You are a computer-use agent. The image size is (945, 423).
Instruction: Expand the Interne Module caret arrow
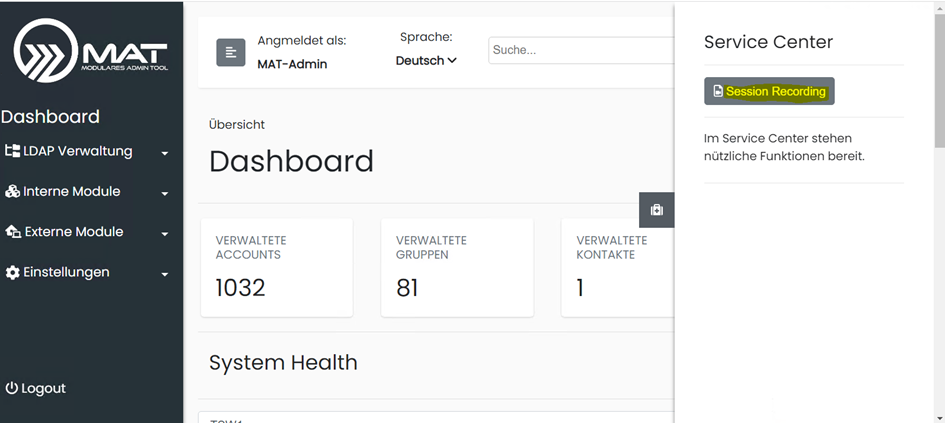[164, 194]
